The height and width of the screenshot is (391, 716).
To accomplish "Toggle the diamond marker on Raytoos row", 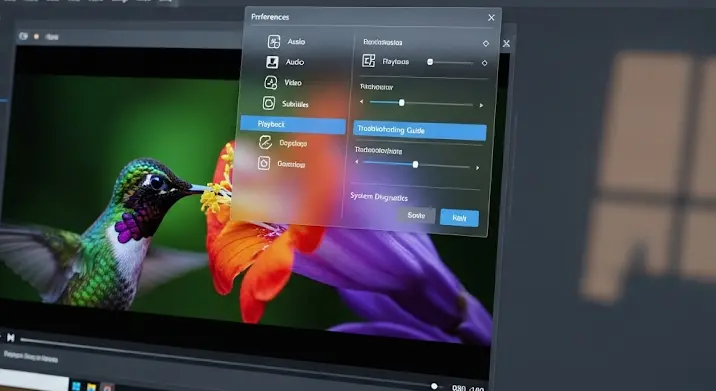I will [484, 63].
